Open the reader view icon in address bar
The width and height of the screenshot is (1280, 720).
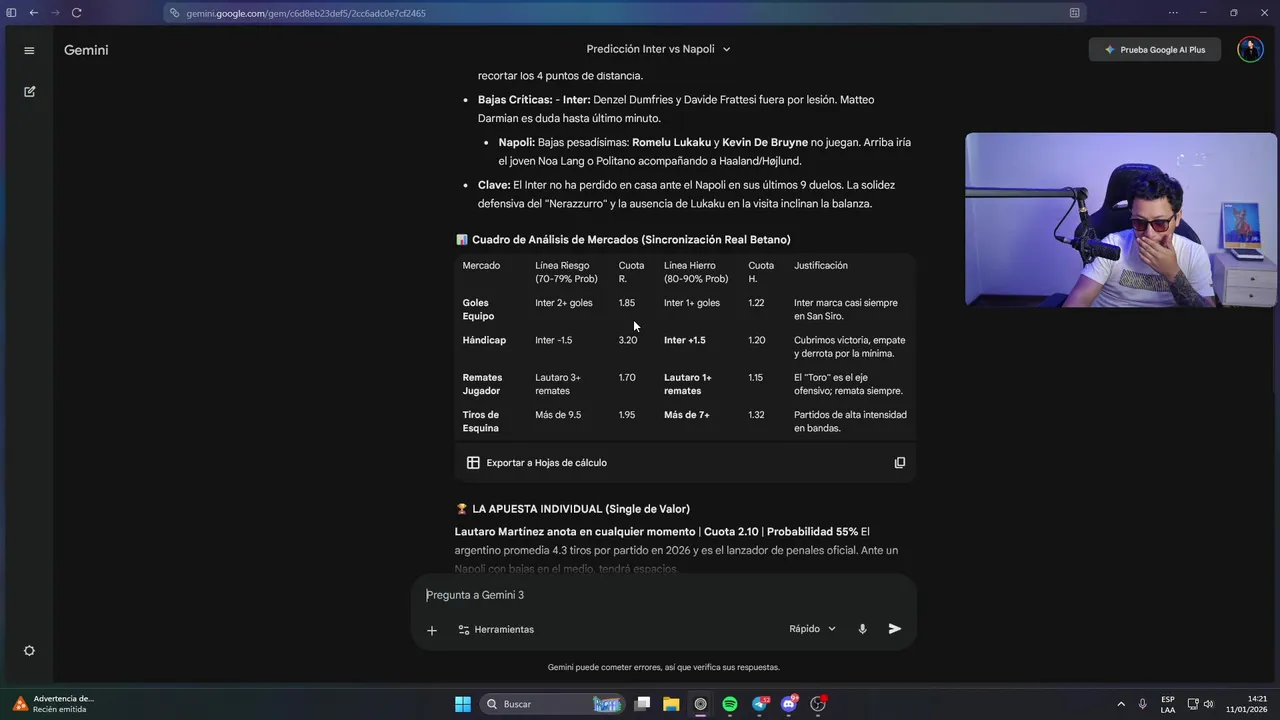[x=1074, y=13]
